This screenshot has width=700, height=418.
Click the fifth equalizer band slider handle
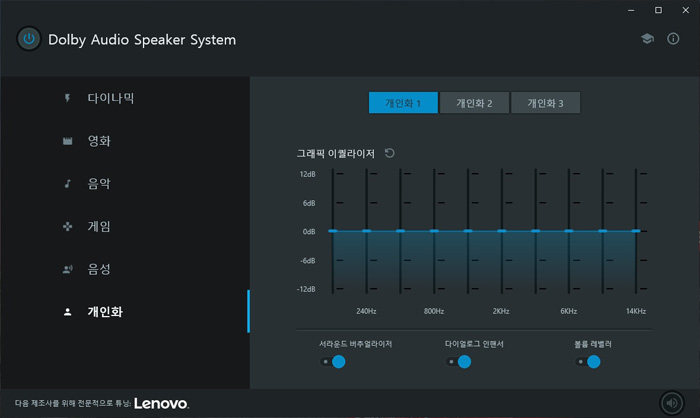[x=468, y=231]
